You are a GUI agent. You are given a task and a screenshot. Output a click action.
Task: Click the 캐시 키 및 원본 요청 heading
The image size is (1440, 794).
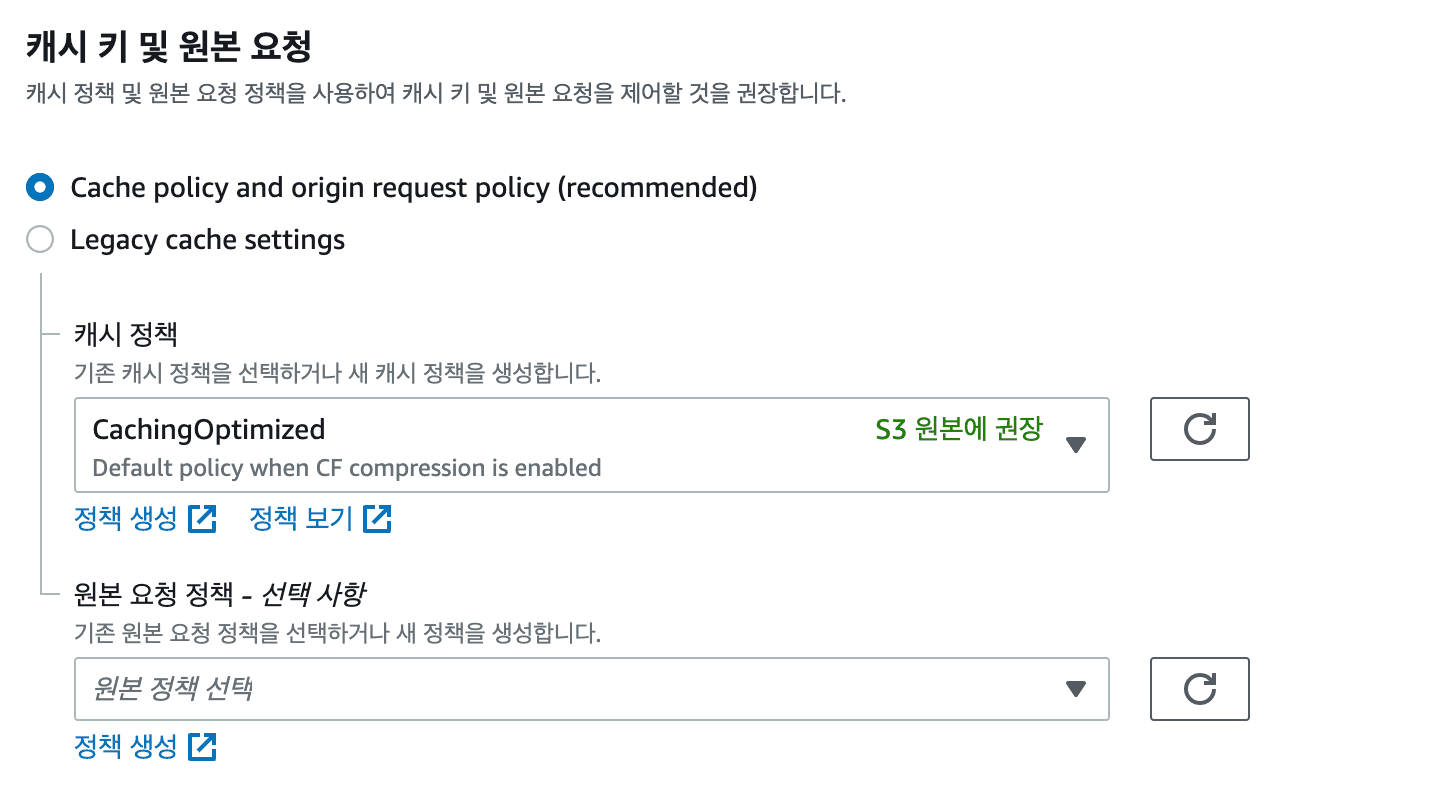[x=169, y=47]
